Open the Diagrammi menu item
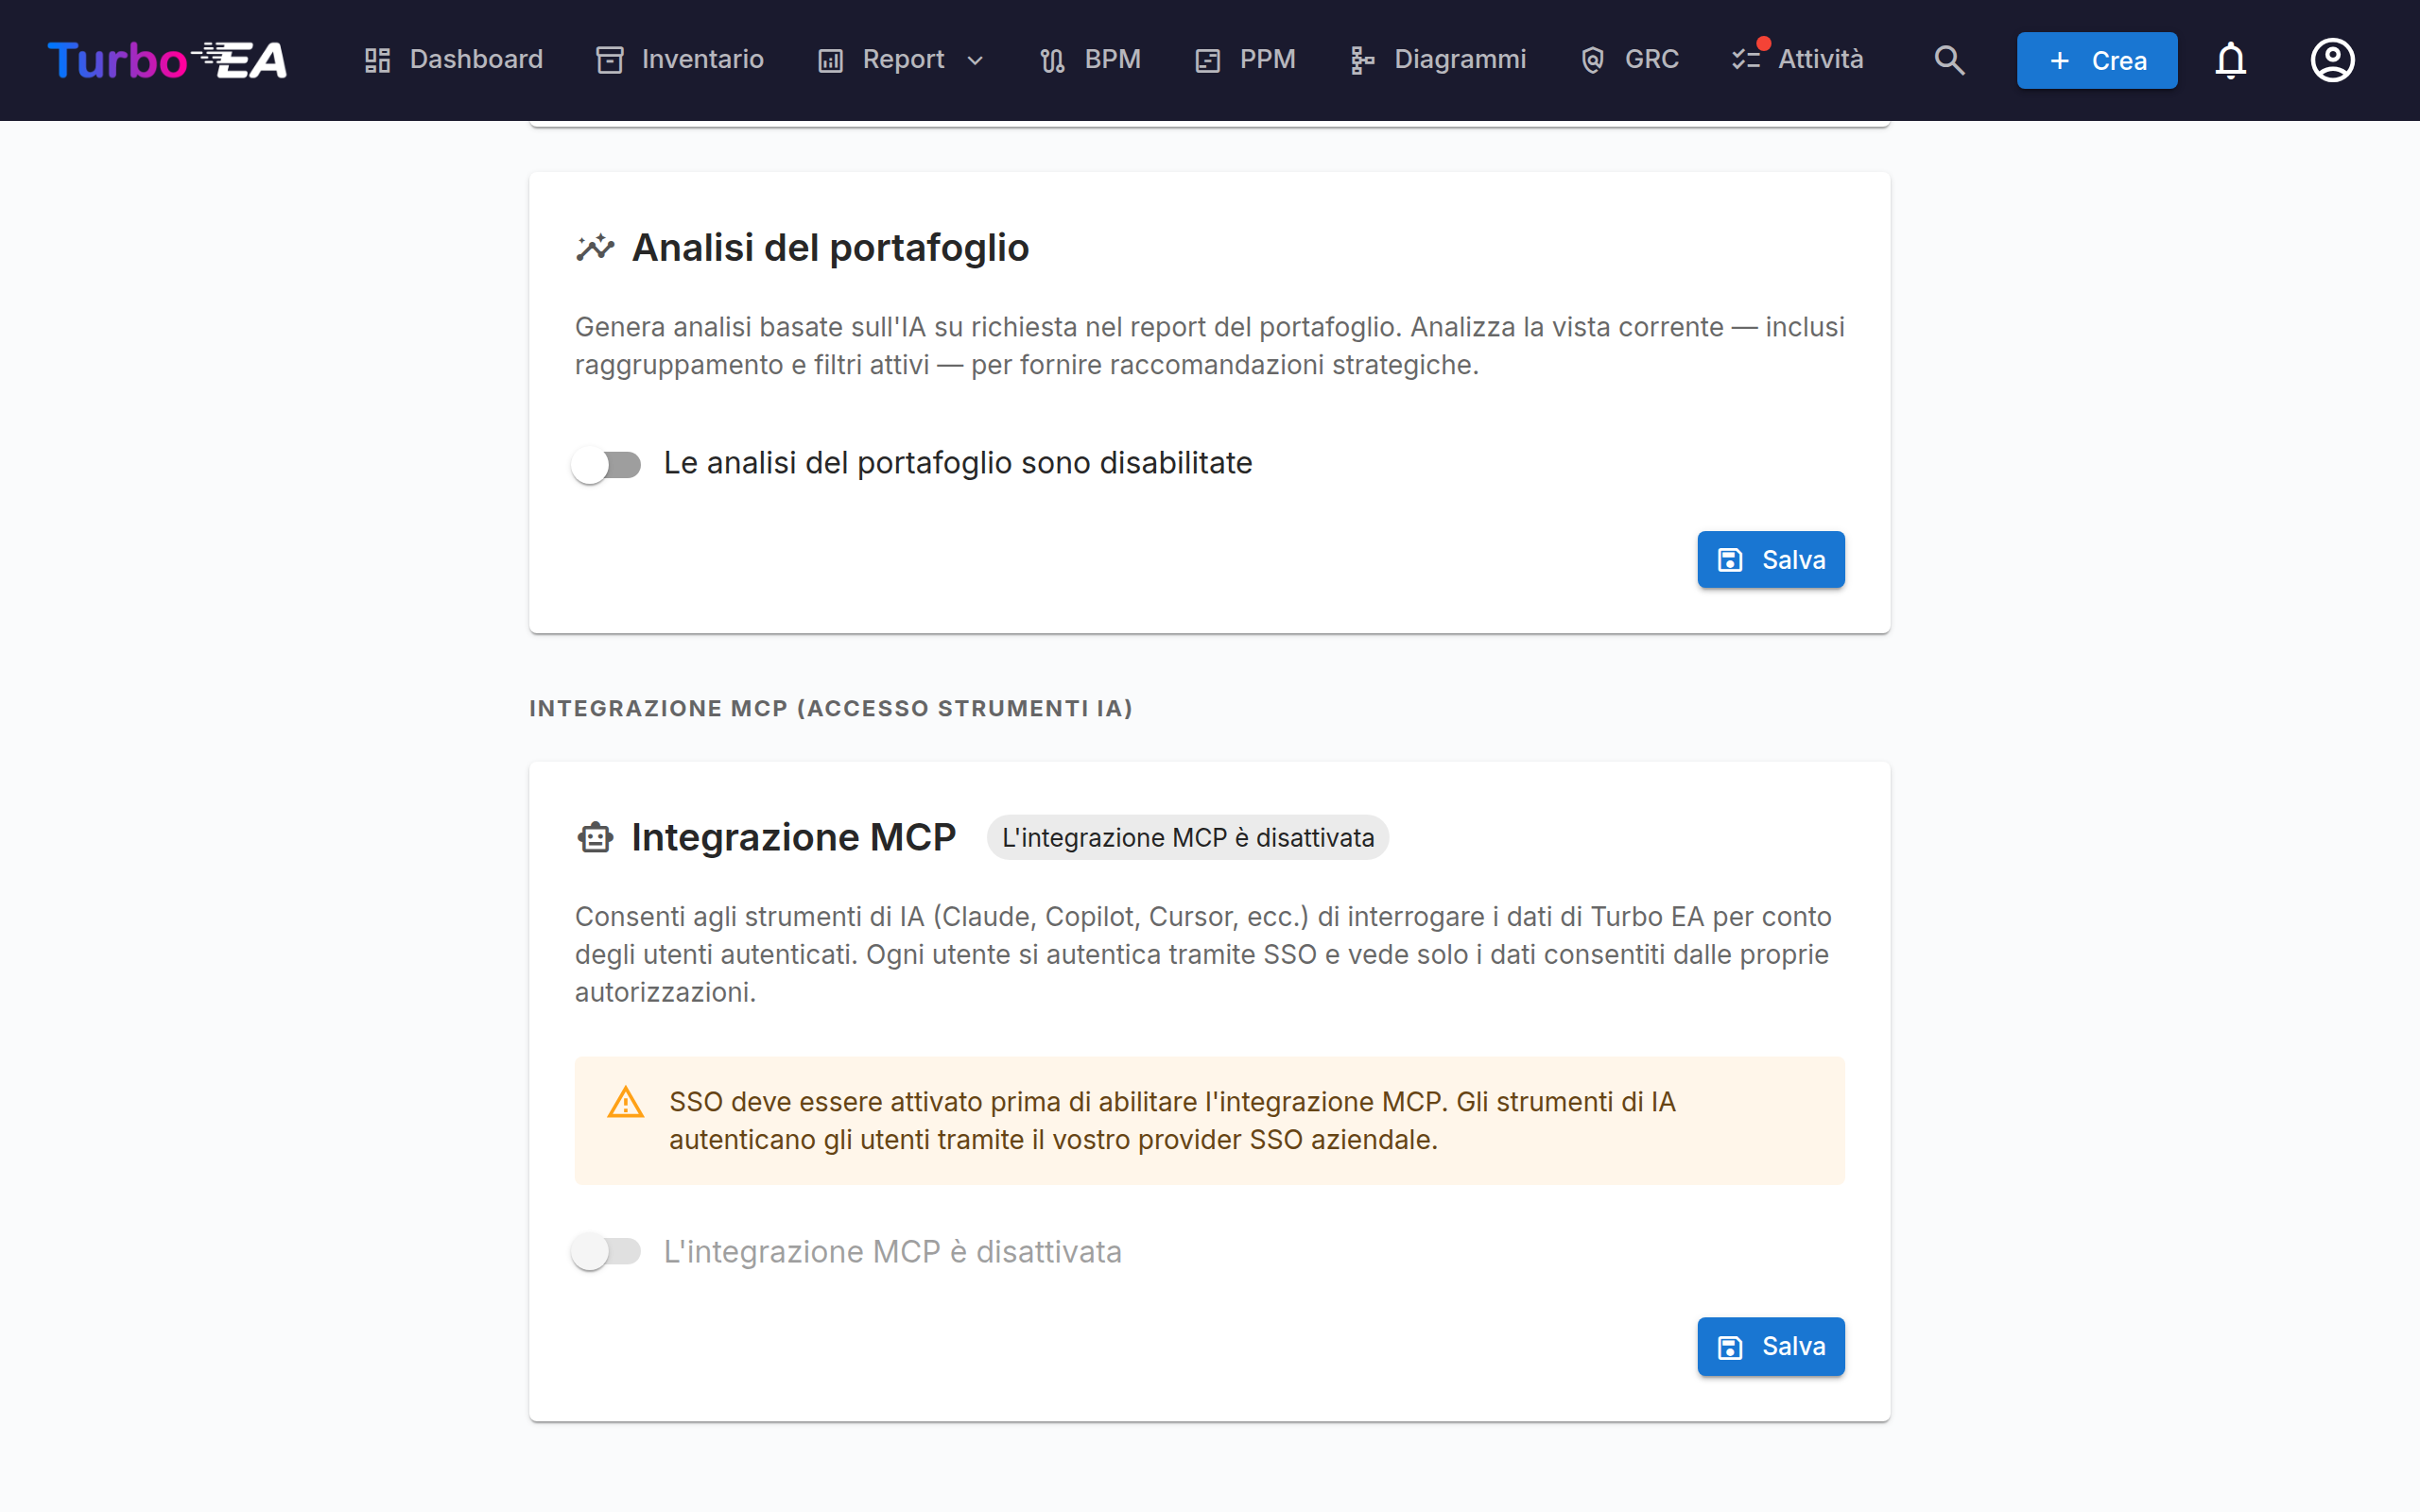 click(x=1437, y=60)
